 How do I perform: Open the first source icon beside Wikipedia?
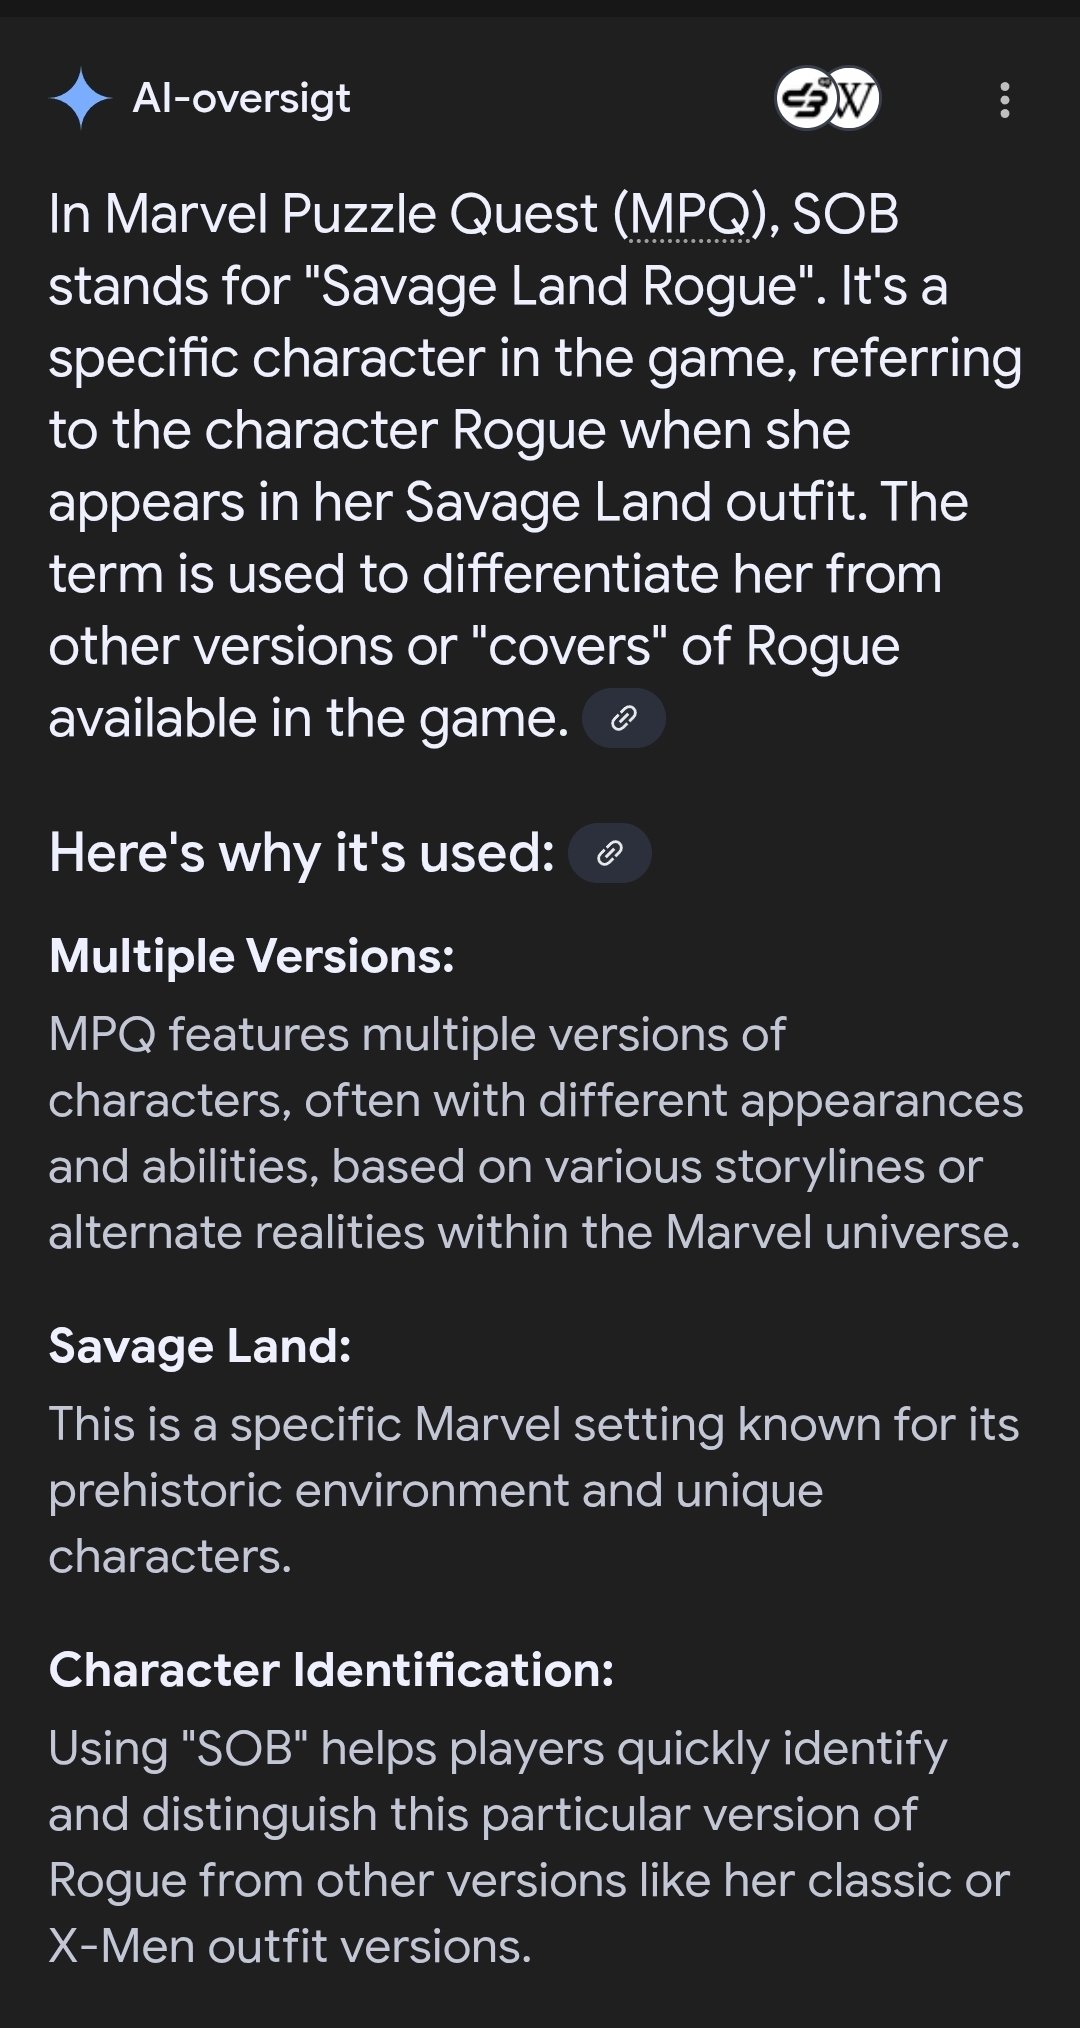(x=804, y=99)
